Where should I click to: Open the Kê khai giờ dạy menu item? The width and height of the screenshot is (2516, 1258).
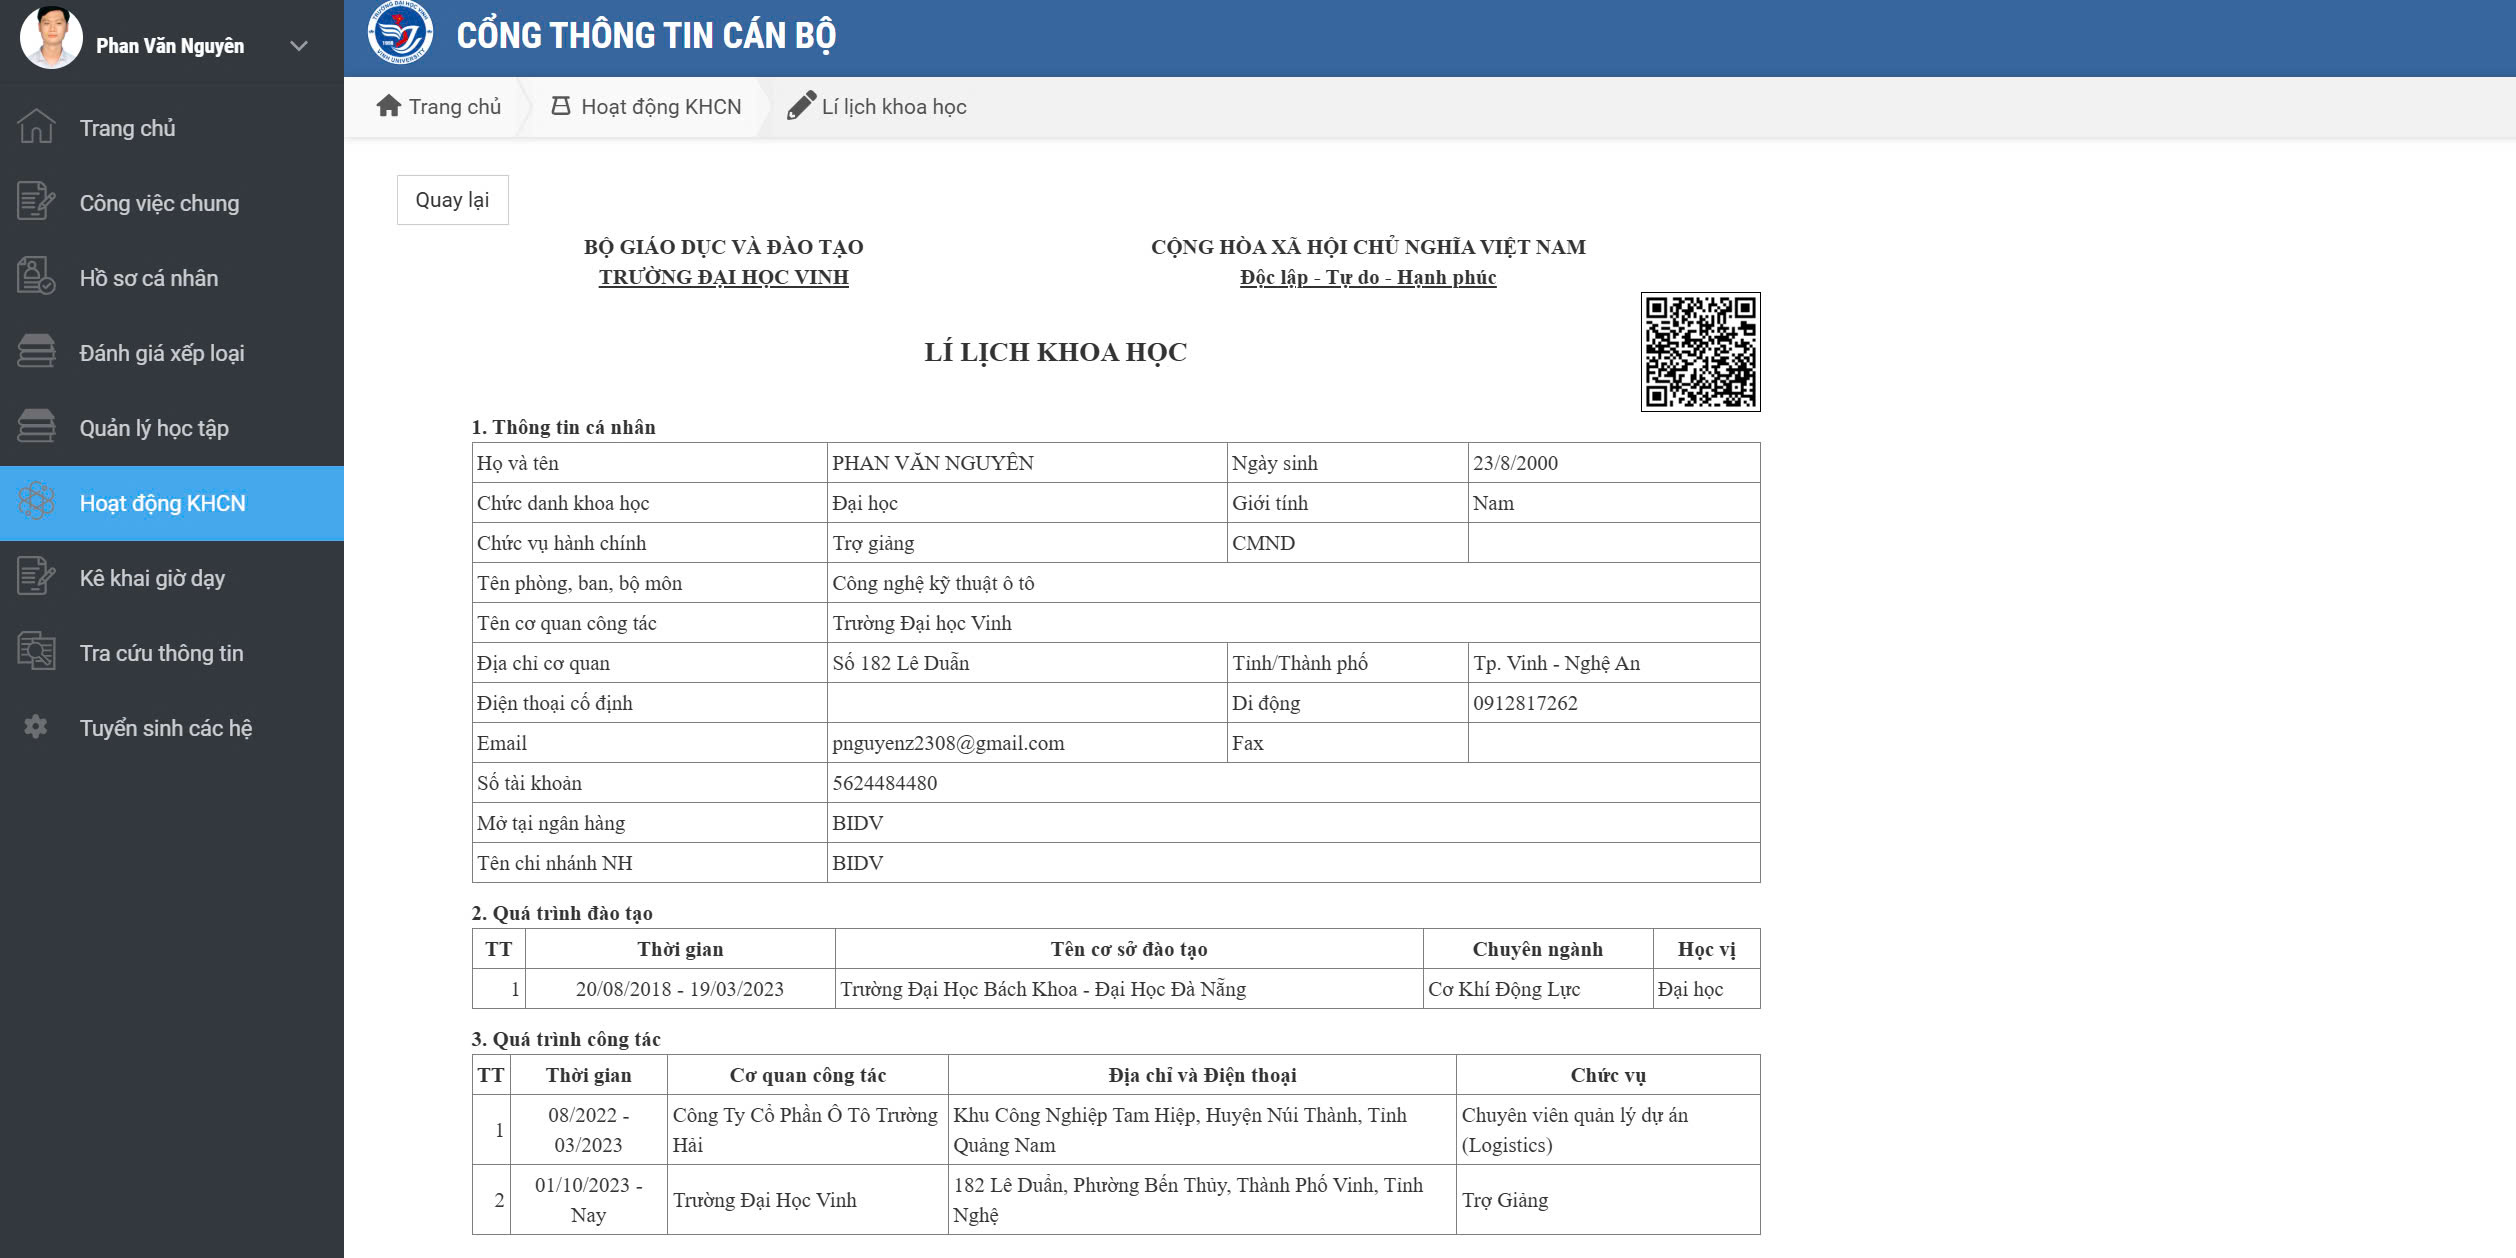coord(172,578)
